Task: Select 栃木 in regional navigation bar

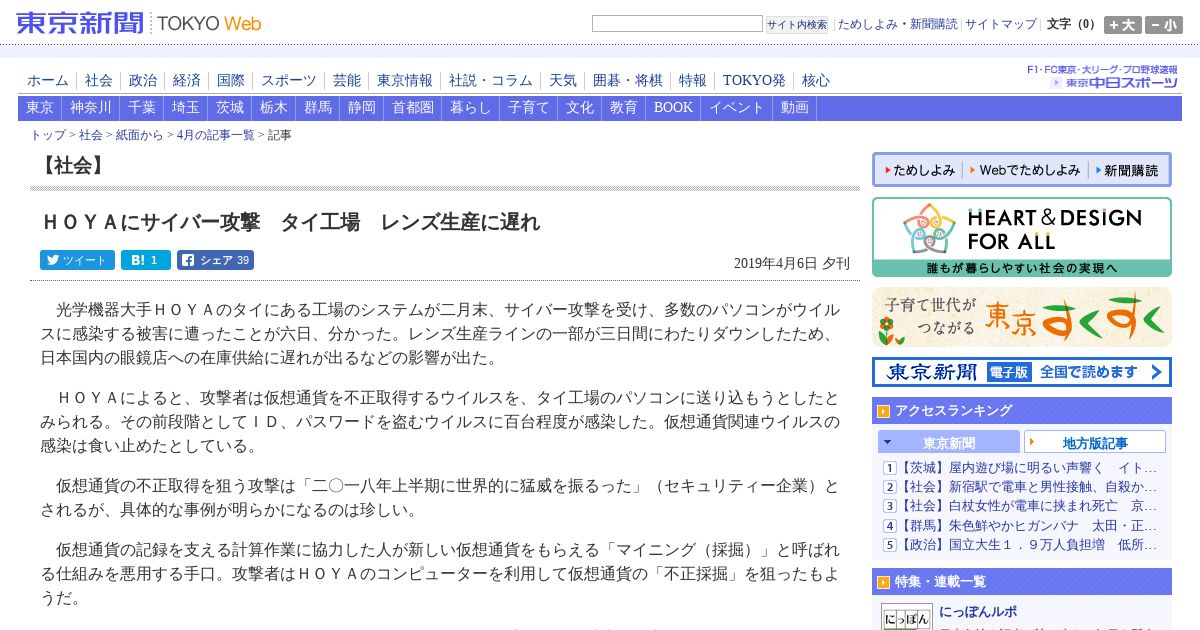Action: point(274,108)
